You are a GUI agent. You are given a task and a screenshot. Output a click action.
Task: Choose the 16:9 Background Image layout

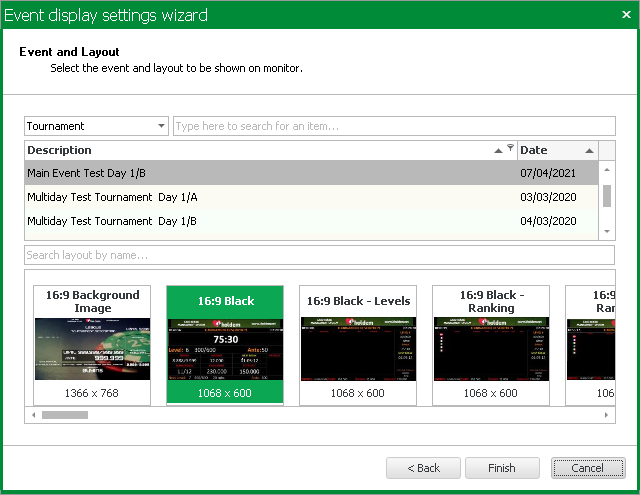[x=92, y=345]
